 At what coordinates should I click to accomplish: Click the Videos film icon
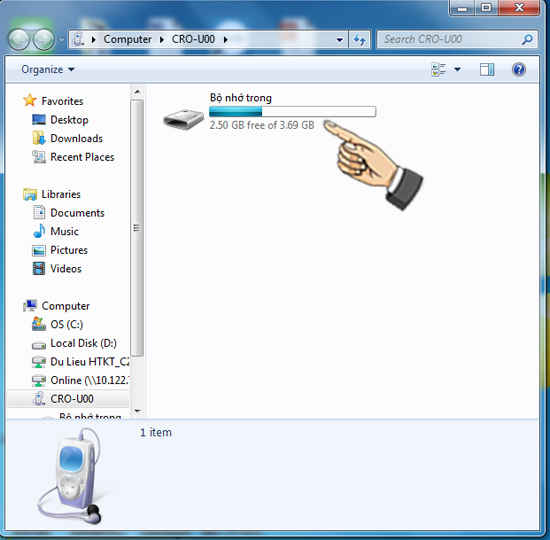click(39, 269)
